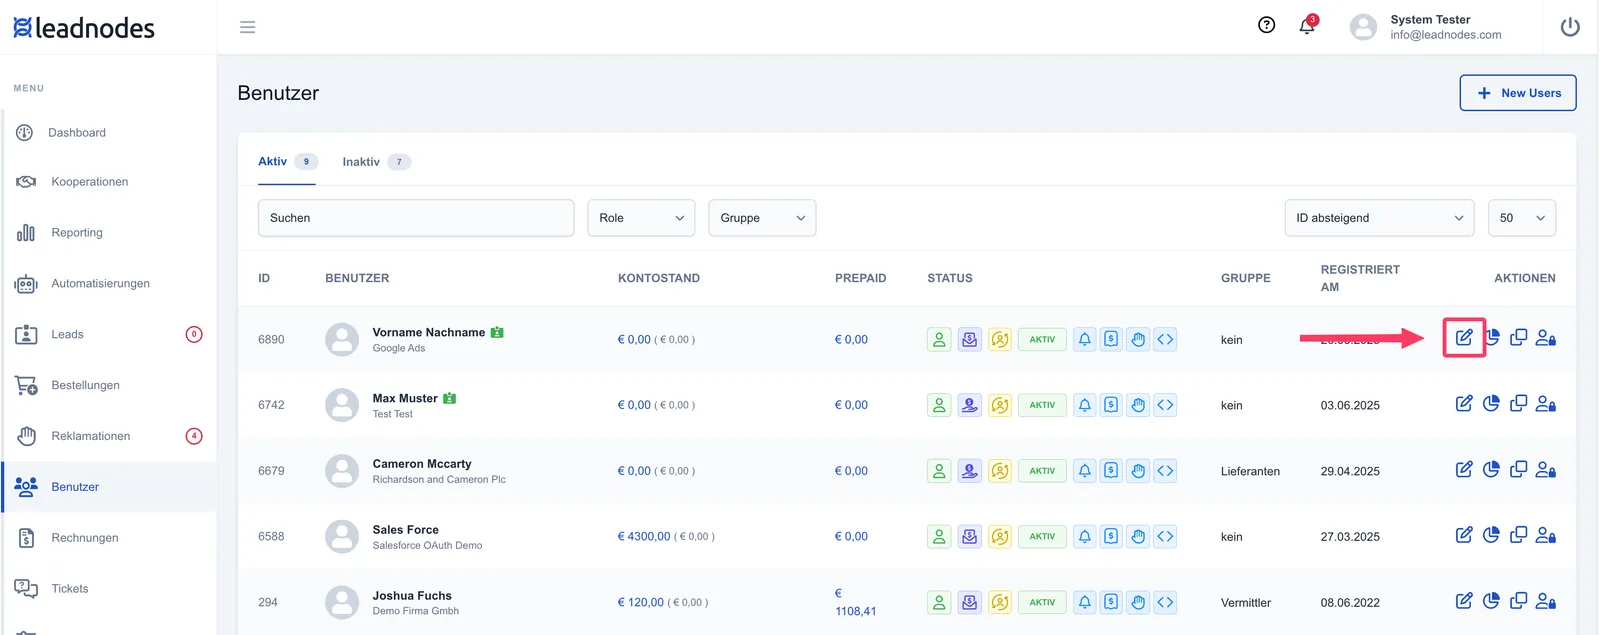Click purple hand-coin icon for Cameron Mccarty
This screenshot has width=1600, height=635.
tap(969, 471)
